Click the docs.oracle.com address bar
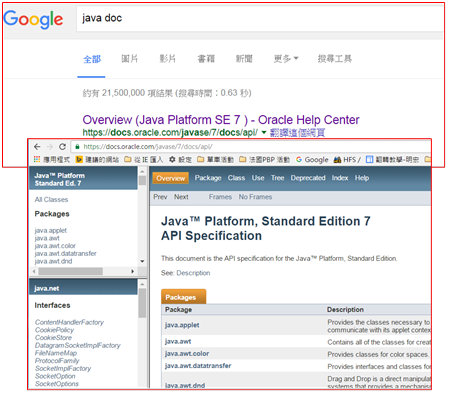This screenshot has width=449, height=394. pyautogui.click(x=251, y=147)
